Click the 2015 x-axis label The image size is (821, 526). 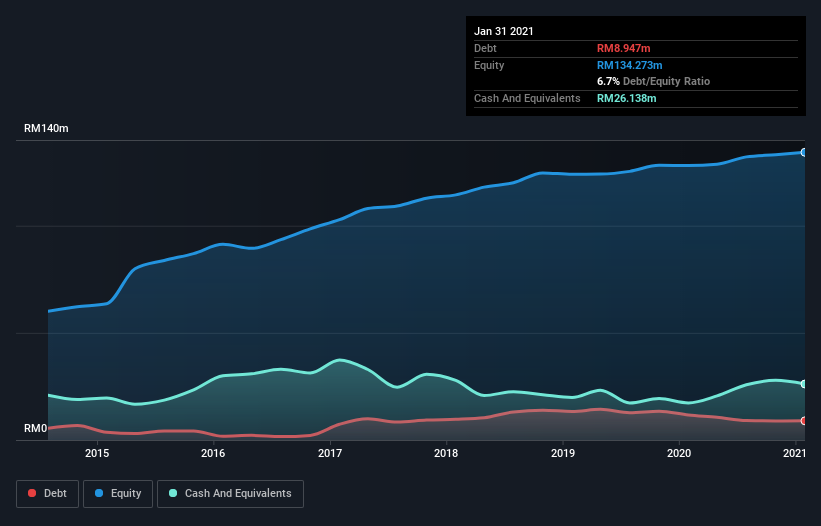tap(97, 453)
